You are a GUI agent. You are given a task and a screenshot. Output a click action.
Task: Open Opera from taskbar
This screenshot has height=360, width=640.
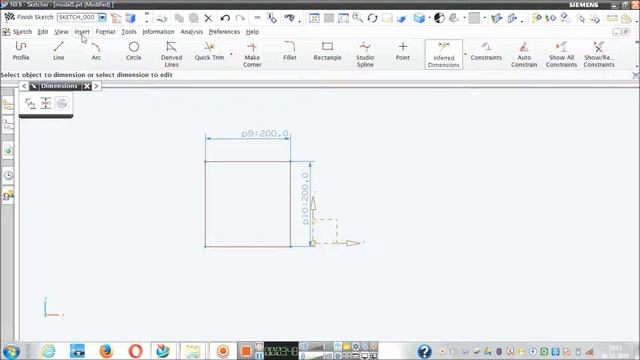click(135, 351)
